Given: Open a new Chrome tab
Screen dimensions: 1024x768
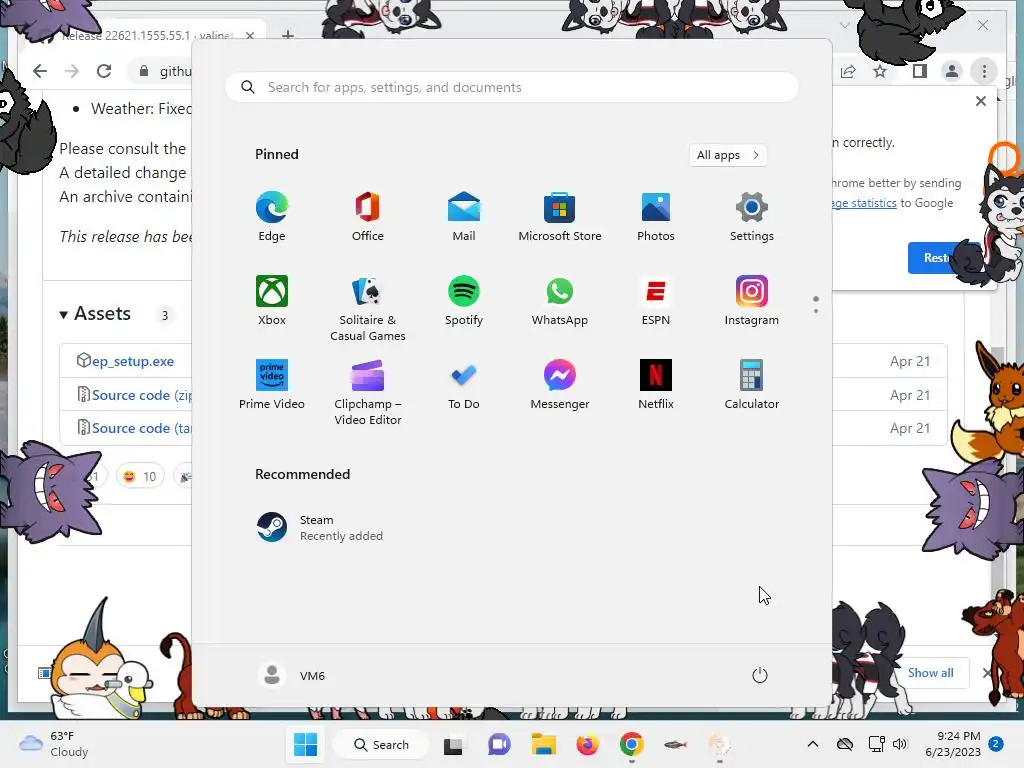Looking at the screenshot, I should coord(287,35).
